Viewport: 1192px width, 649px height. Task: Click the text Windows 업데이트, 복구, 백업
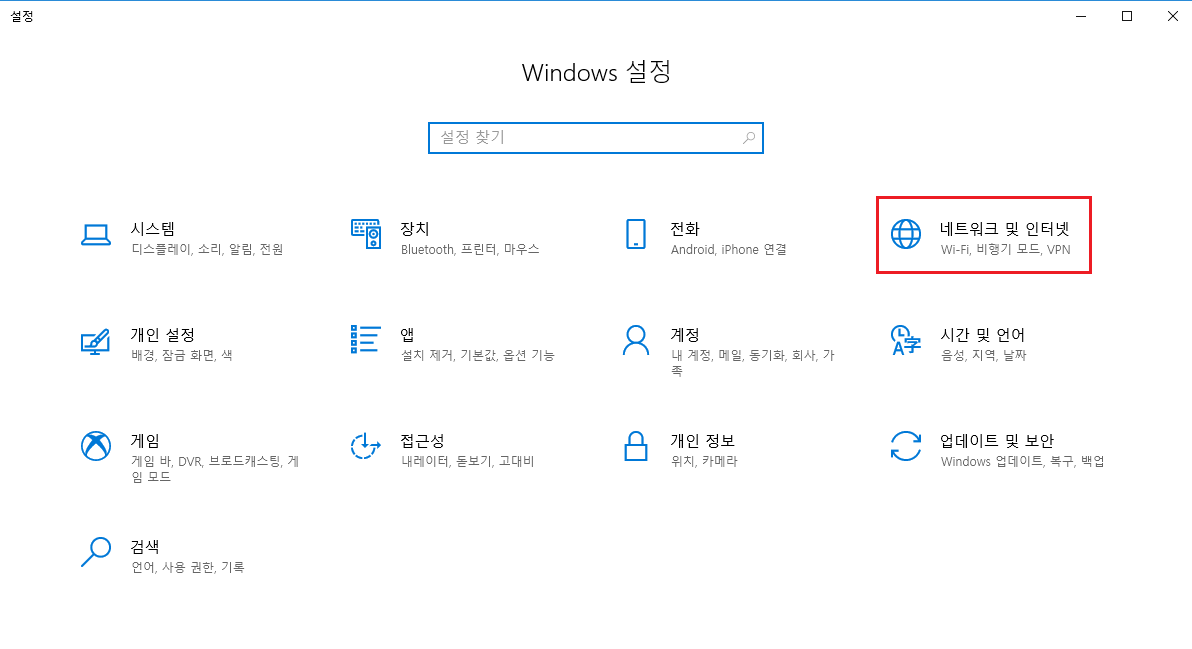tap(1022, 461)
